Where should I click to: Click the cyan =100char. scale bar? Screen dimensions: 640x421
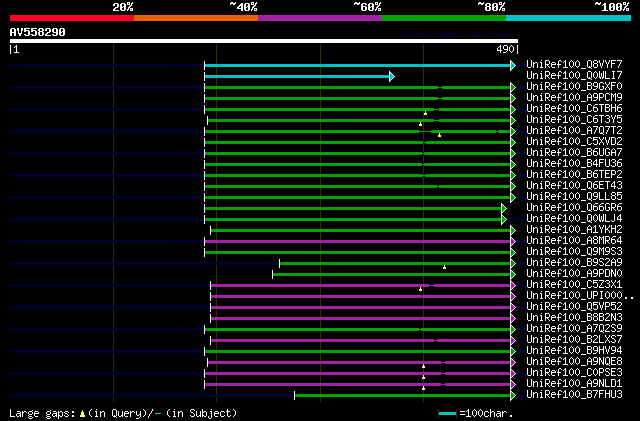[447, 414]
